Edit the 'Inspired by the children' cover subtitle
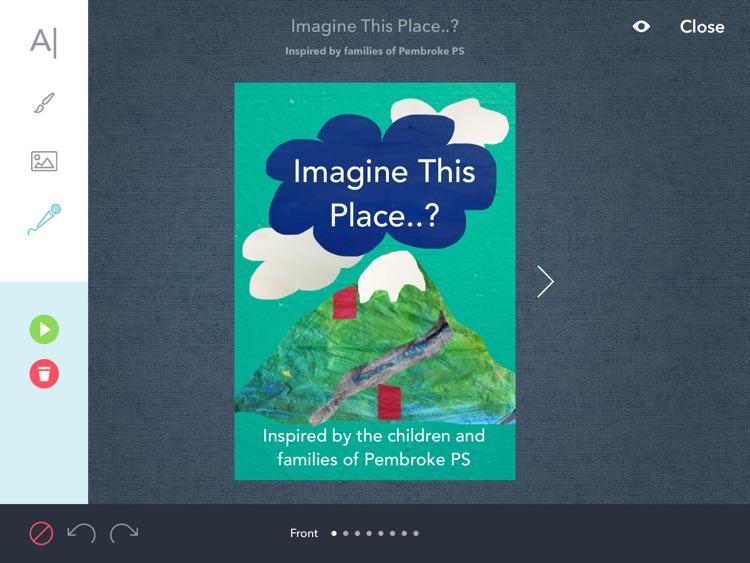 (374, 447)
